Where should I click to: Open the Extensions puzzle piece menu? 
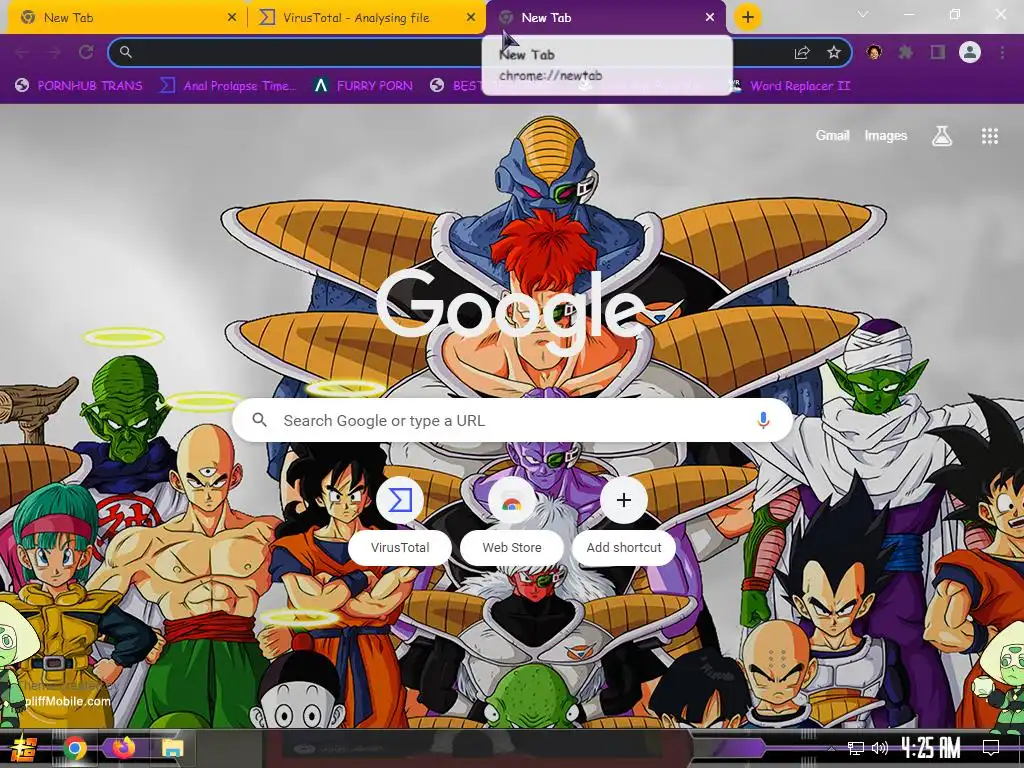pyautogui.click(x=906, y=52)
